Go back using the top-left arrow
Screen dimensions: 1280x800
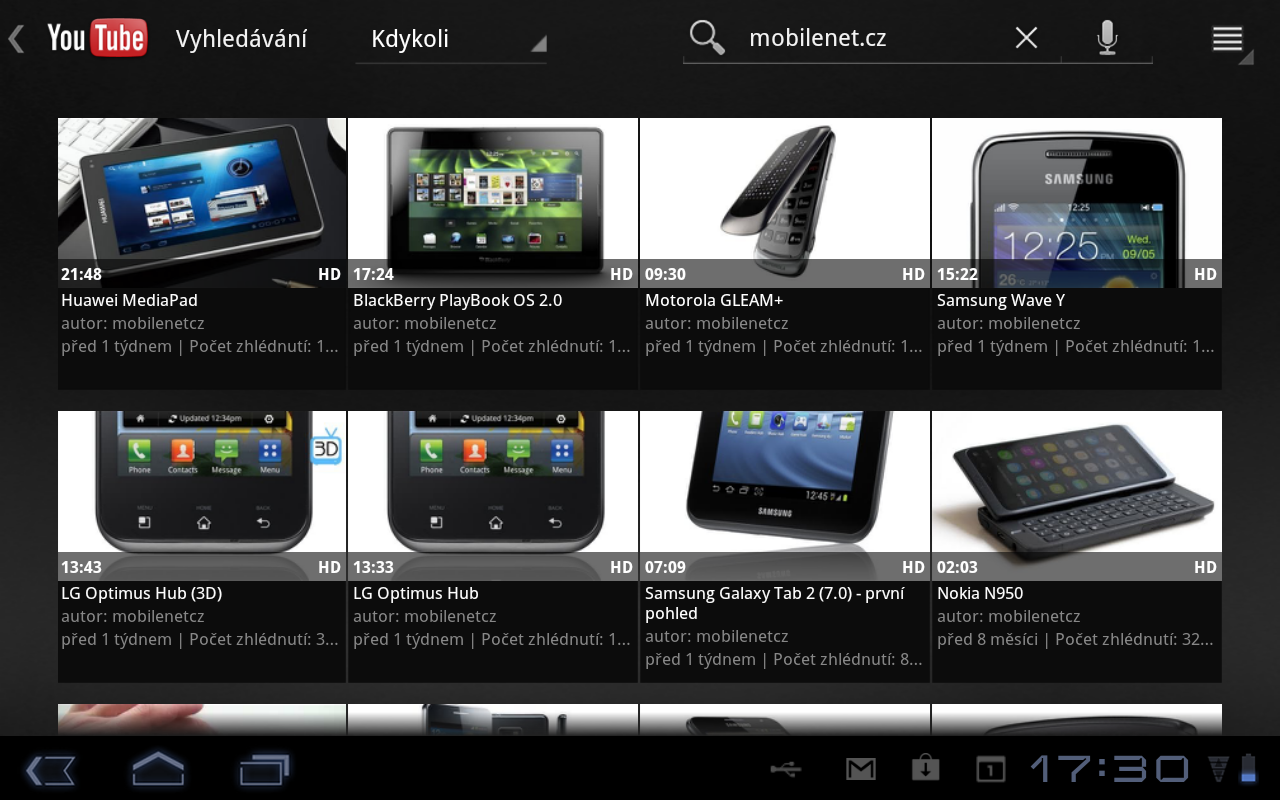click(x=15, y=37)
